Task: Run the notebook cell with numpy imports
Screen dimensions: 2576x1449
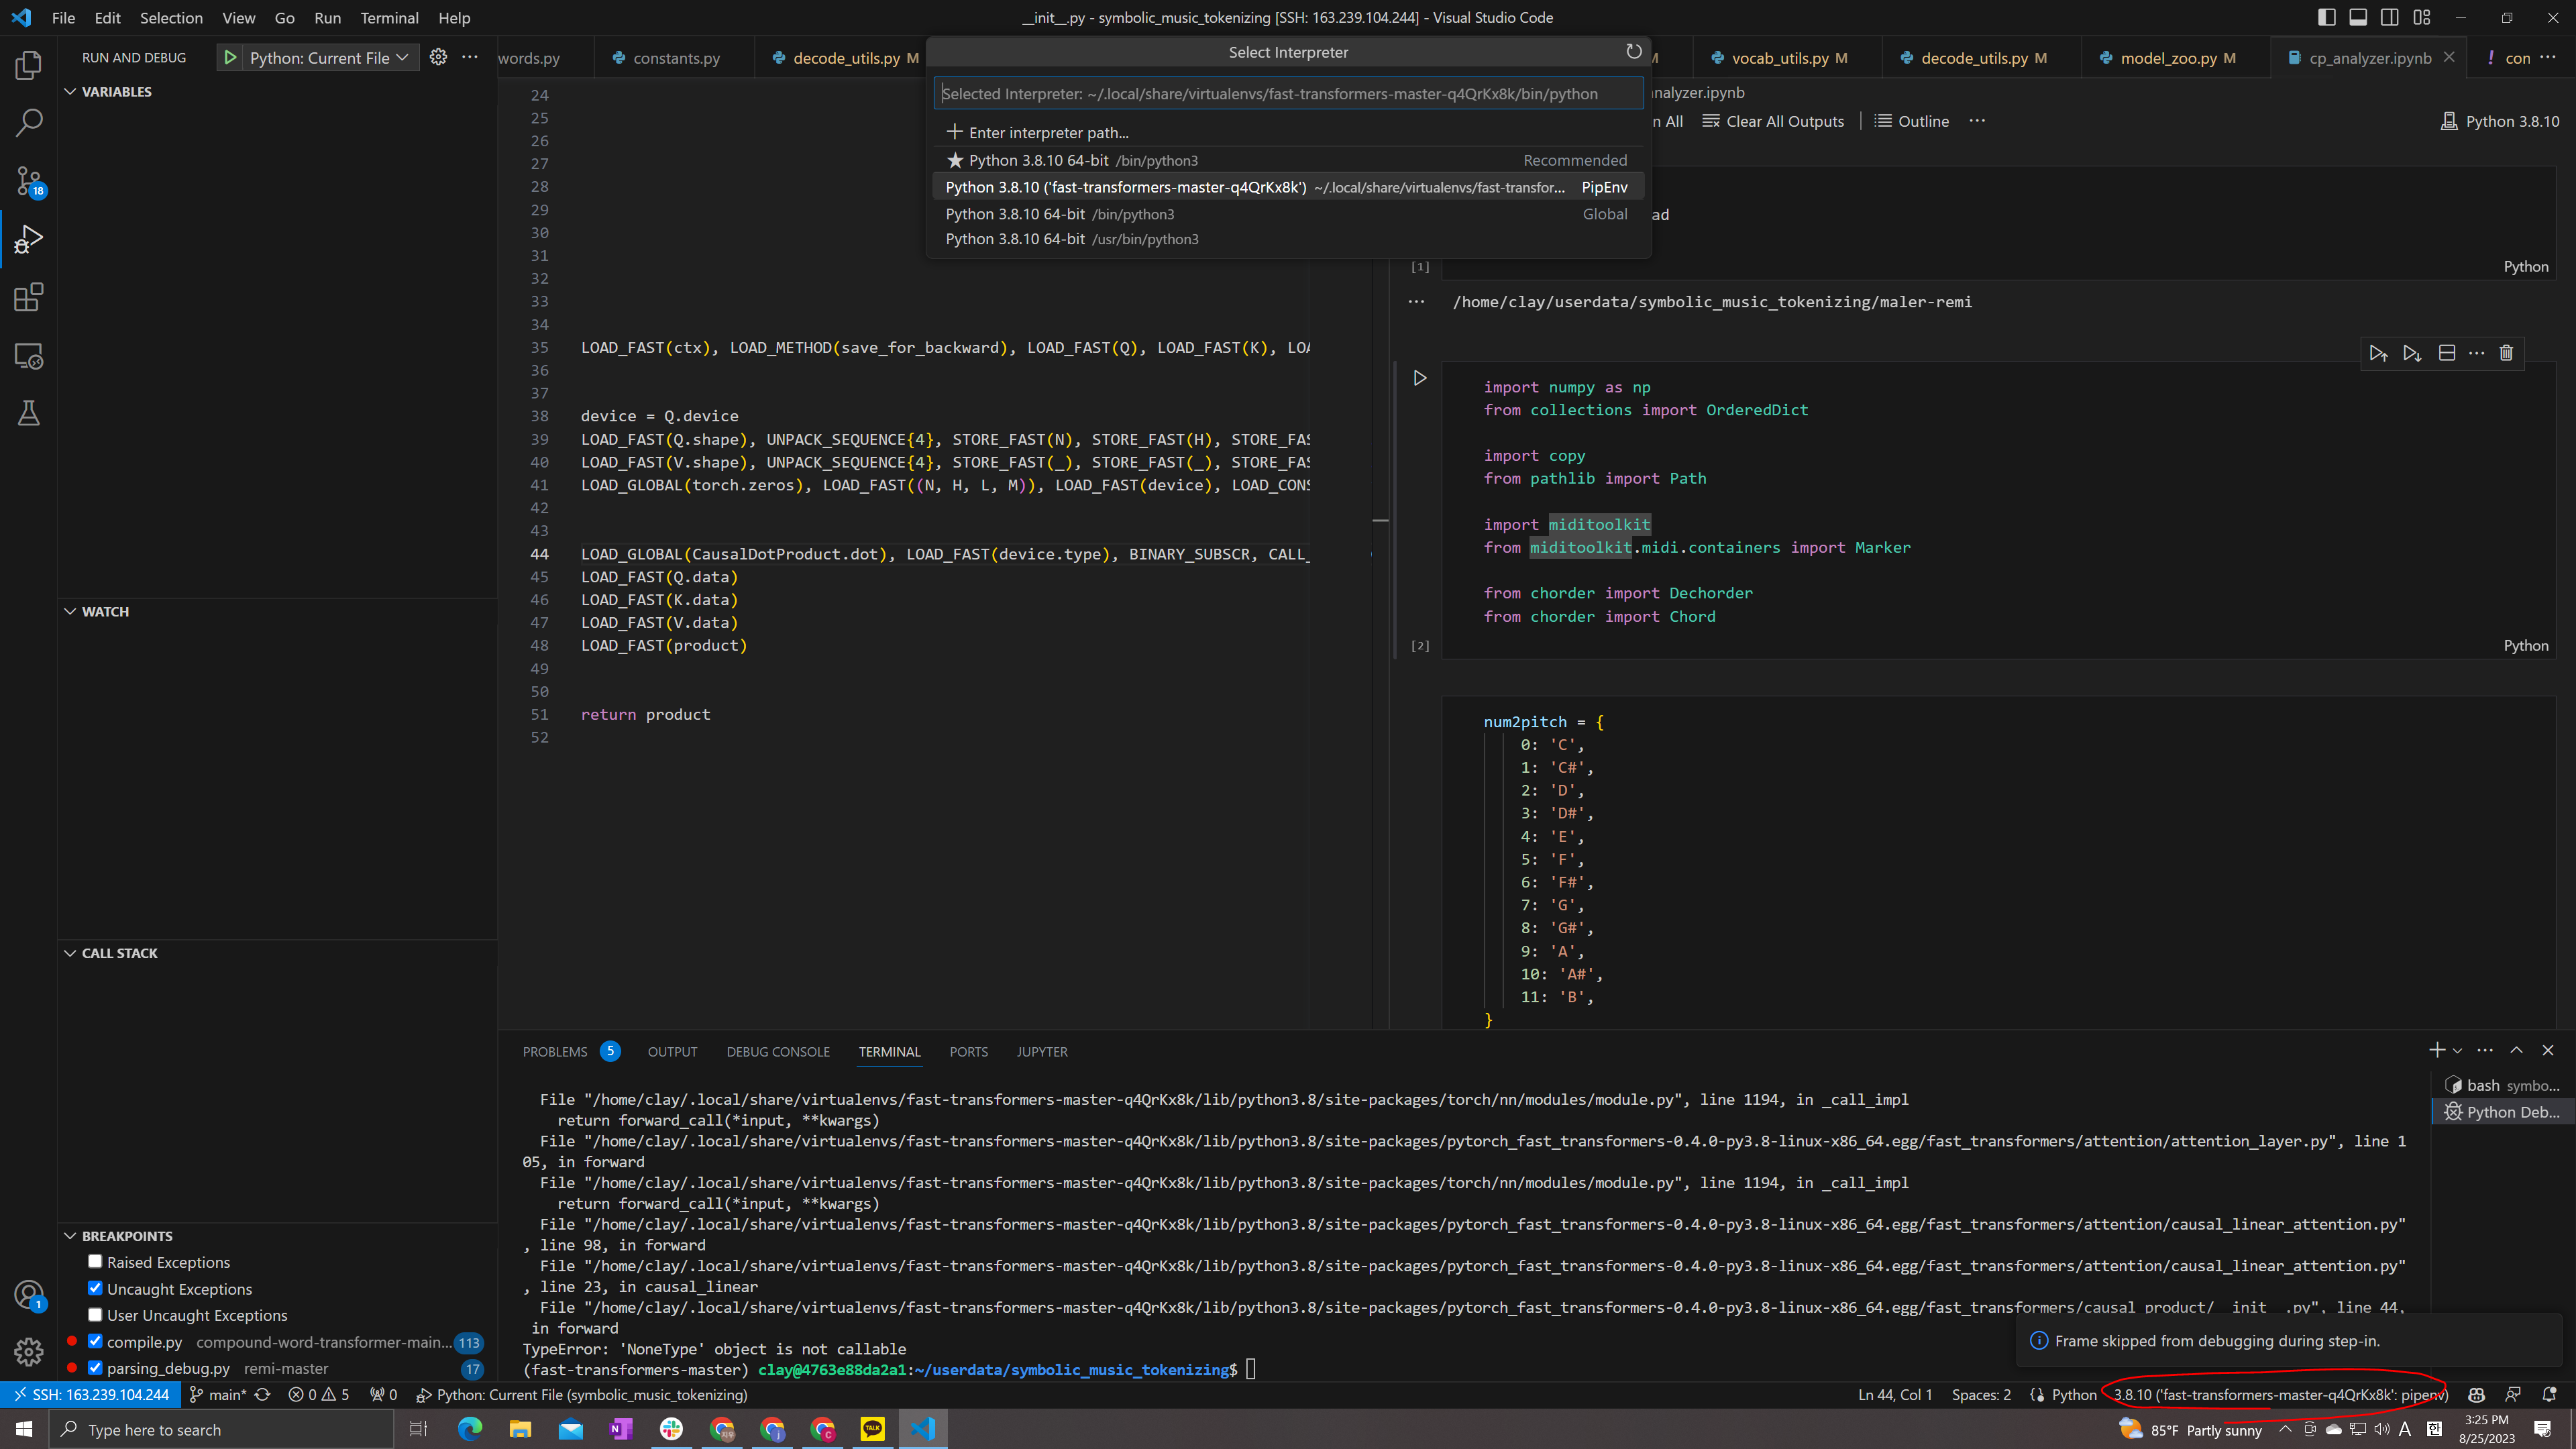Action: tap(1419, 378)
